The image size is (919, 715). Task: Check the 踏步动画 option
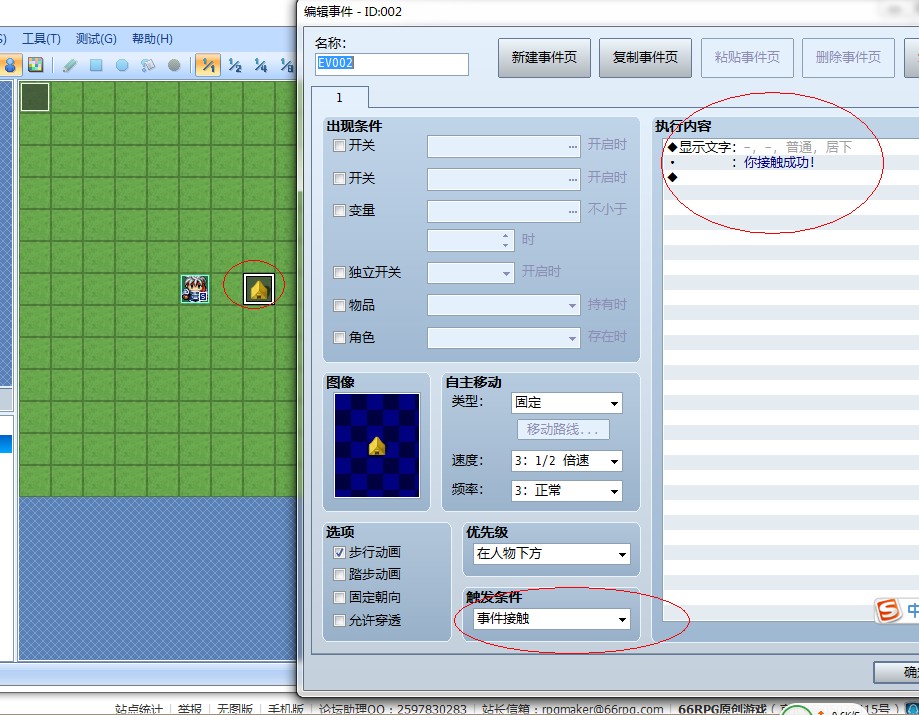pyautogui.click(x=339, y=574)
